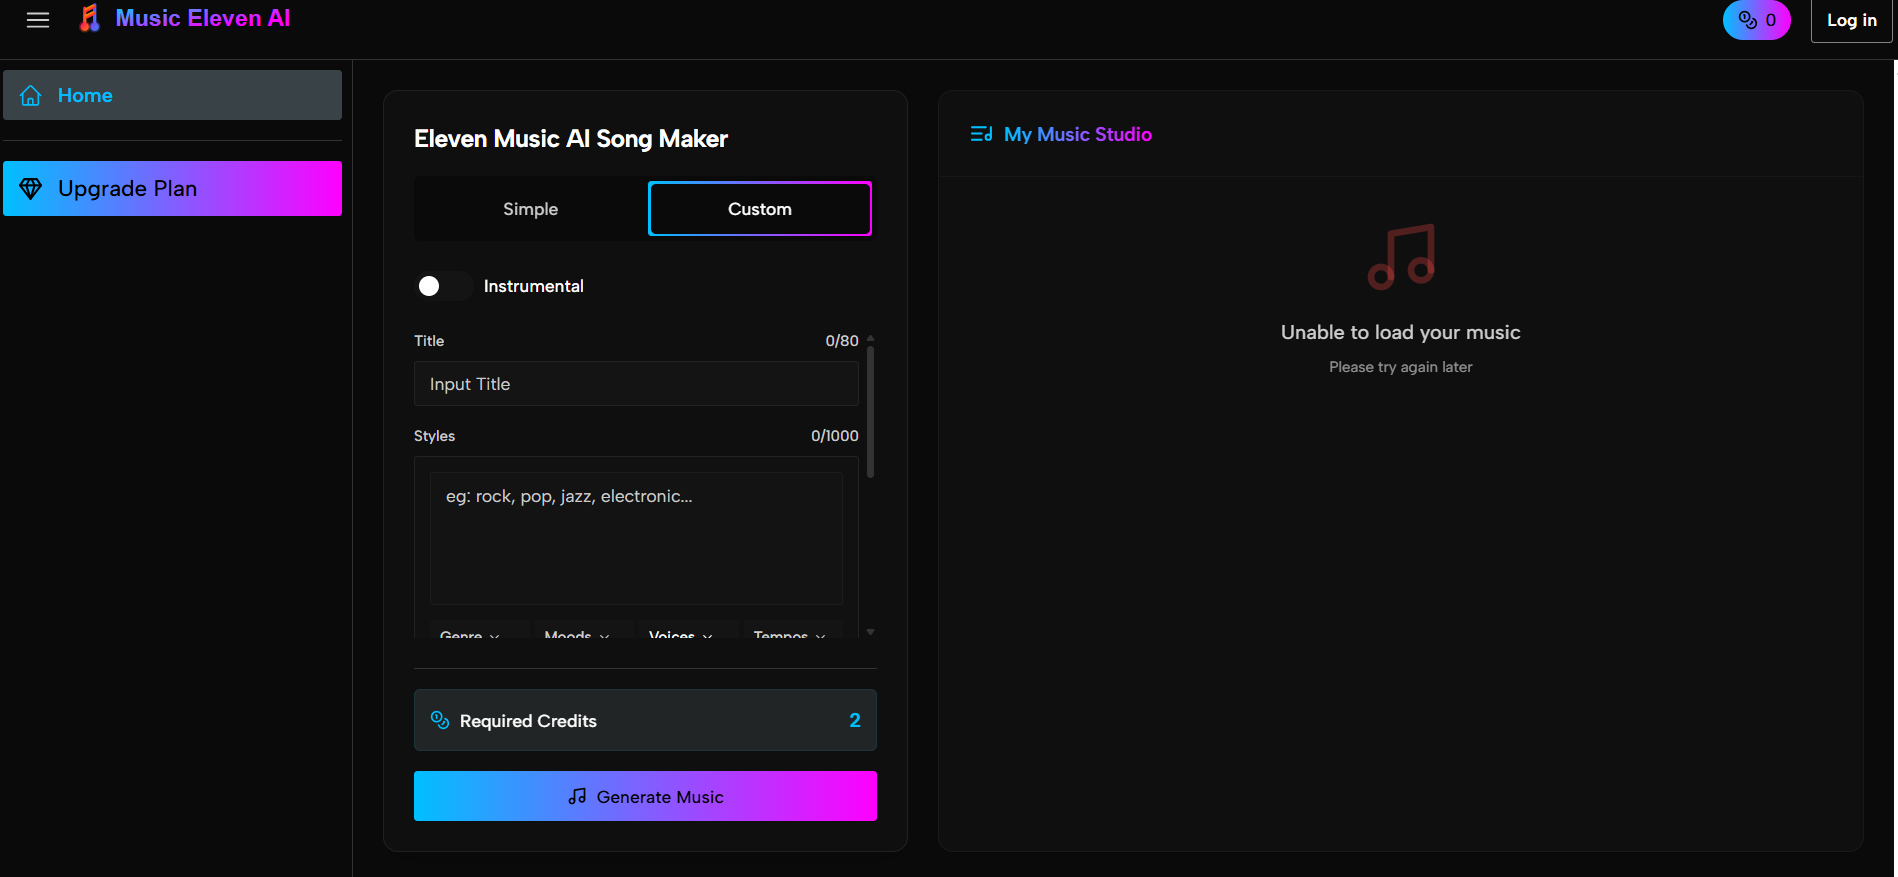The width and height of the screenshot is (1898, 877).
Task: Go to Home in the sidebar
Action: pos(172,95)
